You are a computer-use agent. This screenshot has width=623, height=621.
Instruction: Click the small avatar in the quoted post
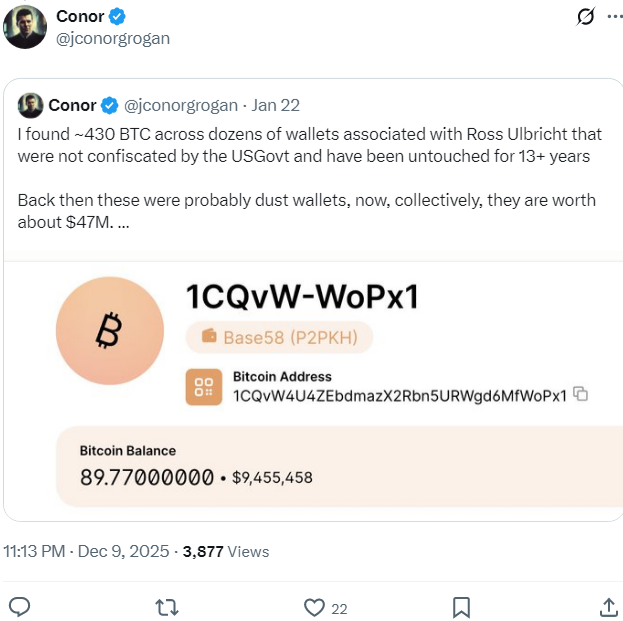click(x=30, y=105)
